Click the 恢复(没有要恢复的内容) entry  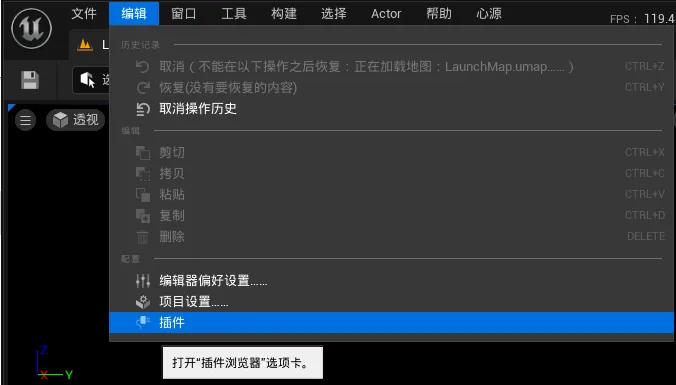click(x=391, y=88)
